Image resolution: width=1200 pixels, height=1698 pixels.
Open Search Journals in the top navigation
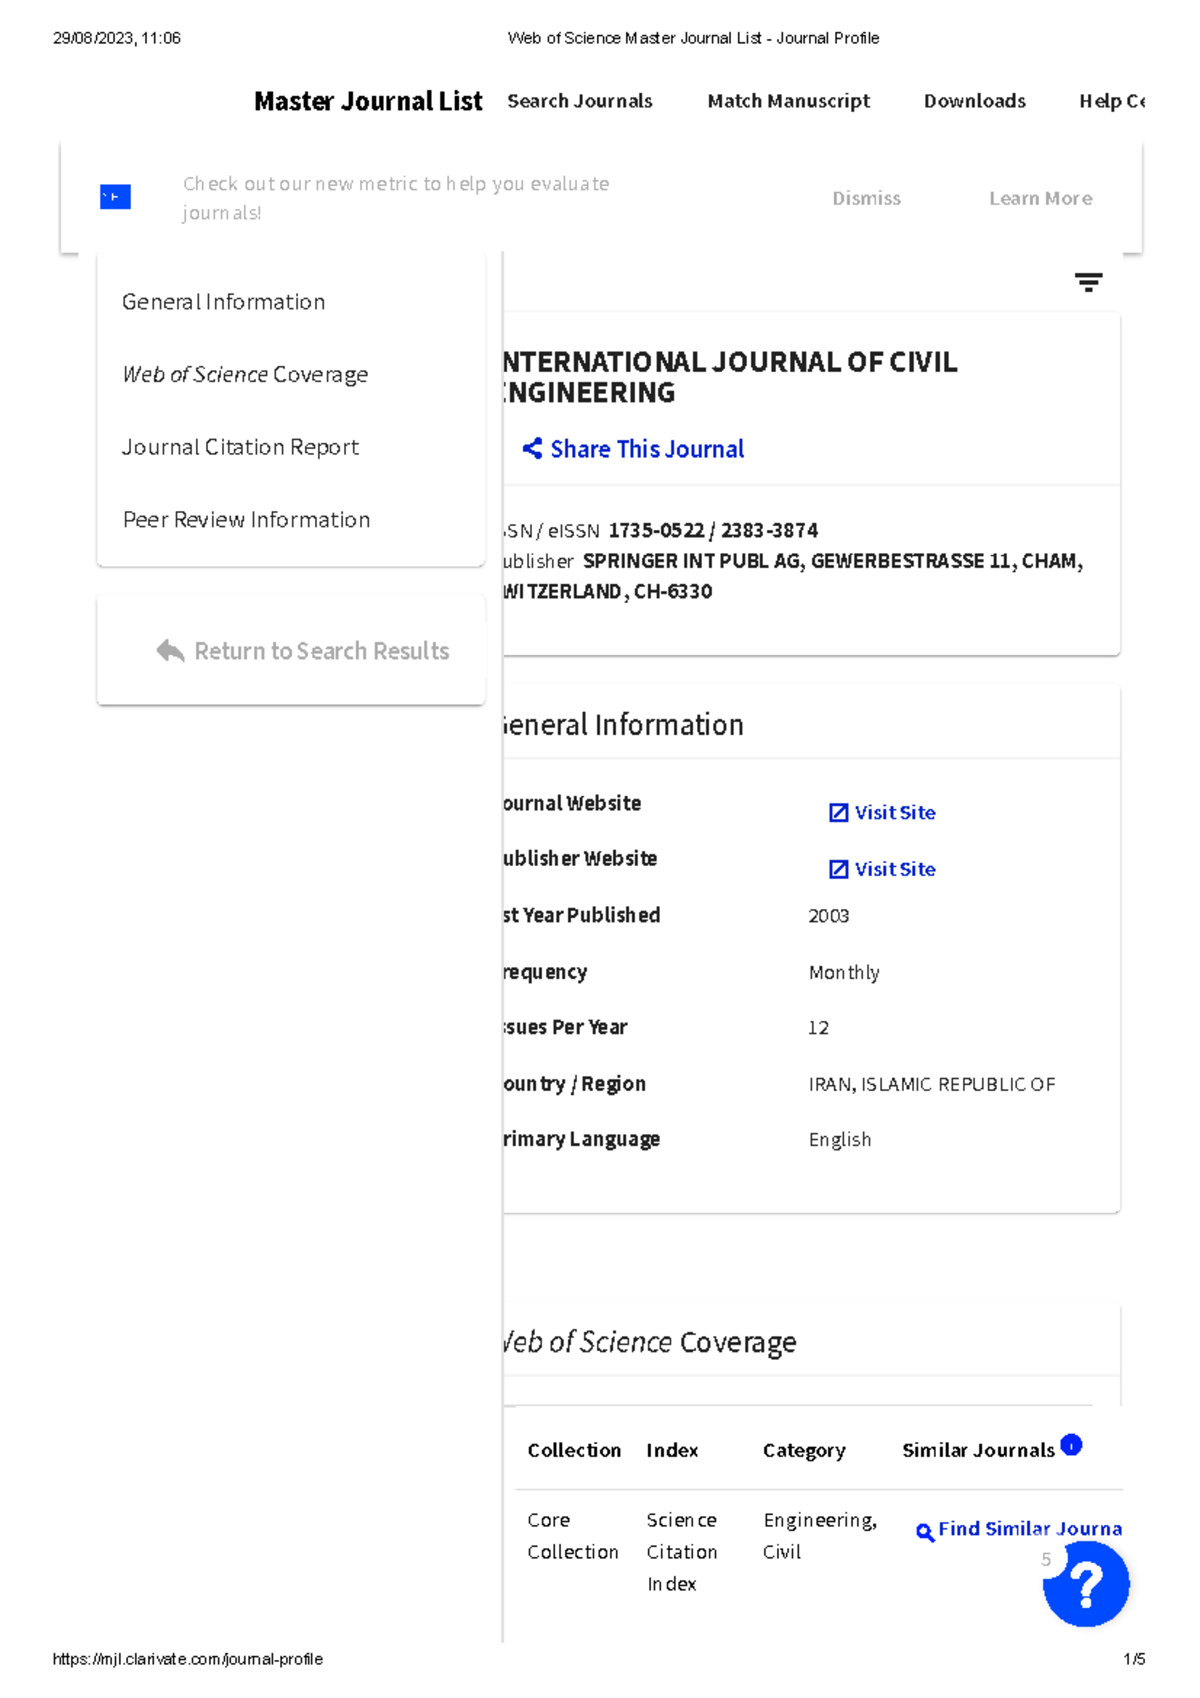[580, 101]
